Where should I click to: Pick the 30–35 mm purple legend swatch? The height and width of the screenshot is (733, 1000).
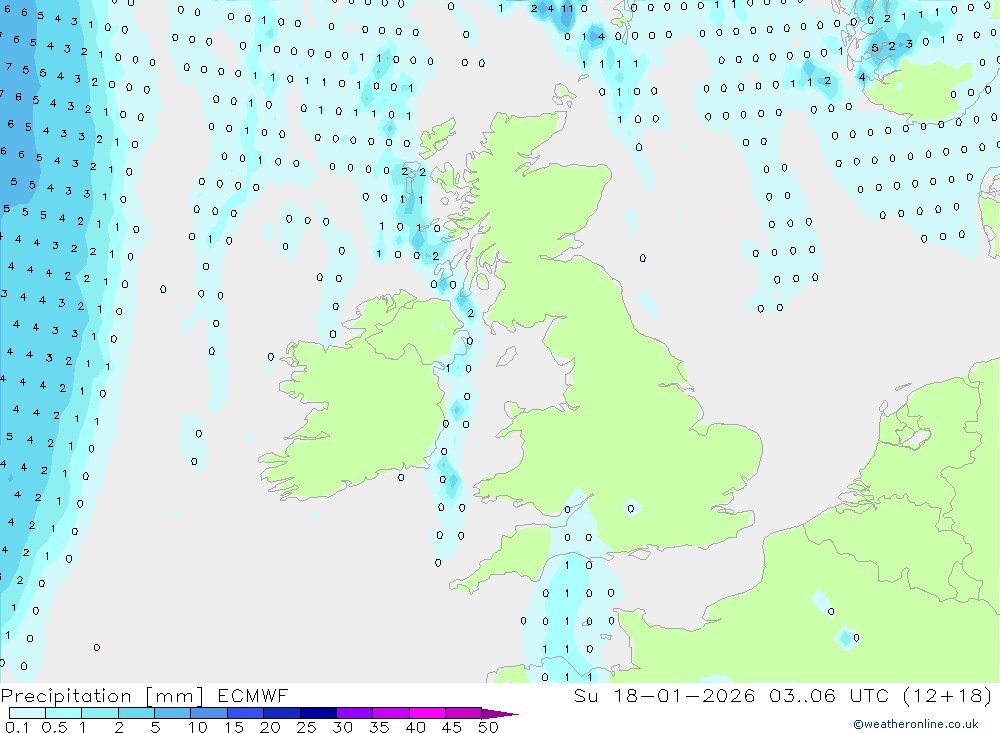click(x=354, y=713)
